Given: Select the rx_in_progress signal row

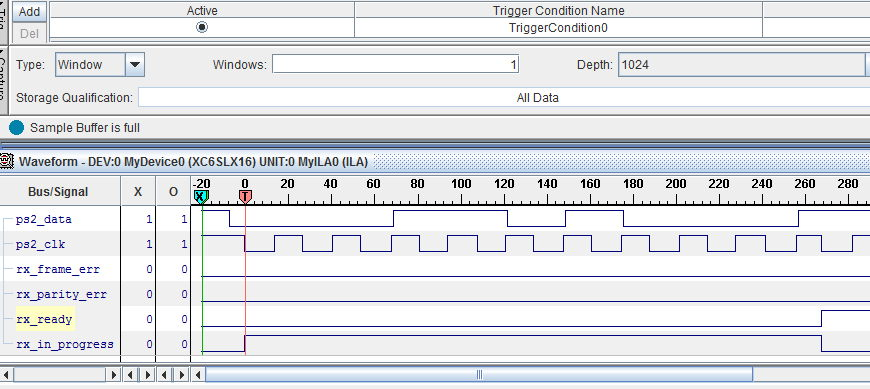Looking at the screenshot, I should (x=64, y=344).
